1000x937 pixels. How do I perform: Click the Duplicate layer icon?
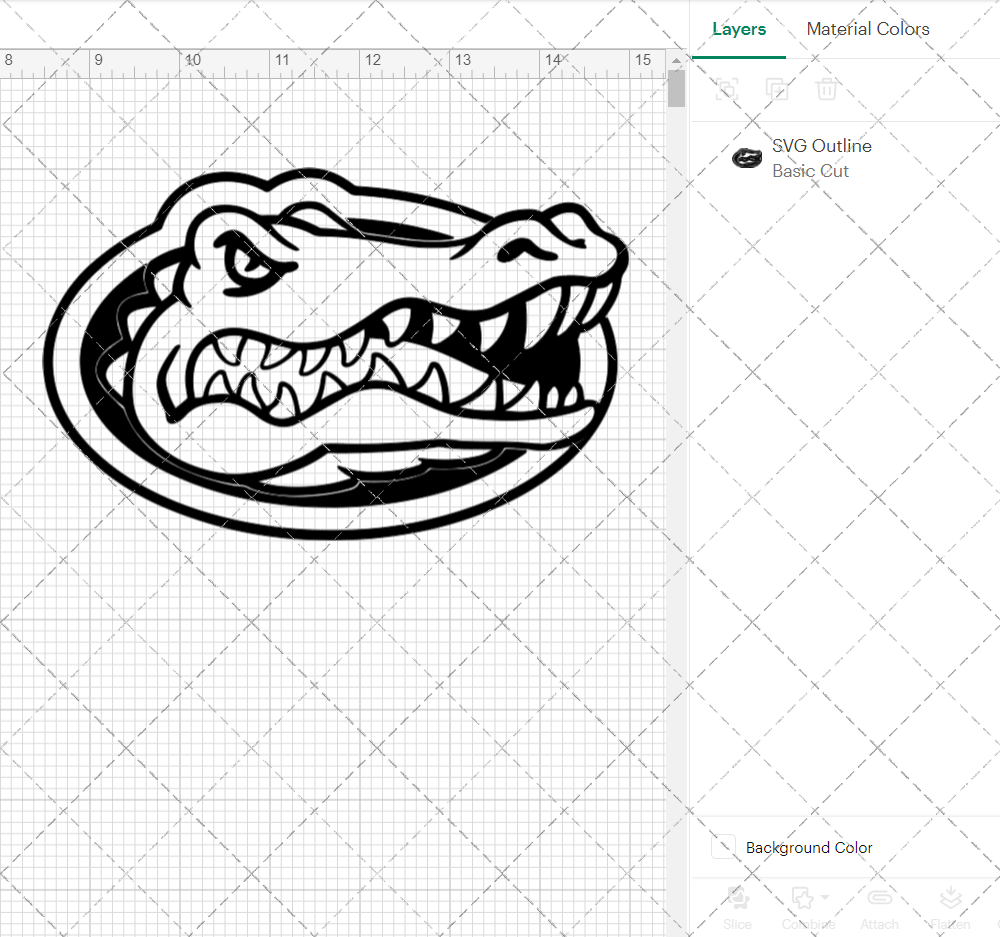click(x=776, y=89)
